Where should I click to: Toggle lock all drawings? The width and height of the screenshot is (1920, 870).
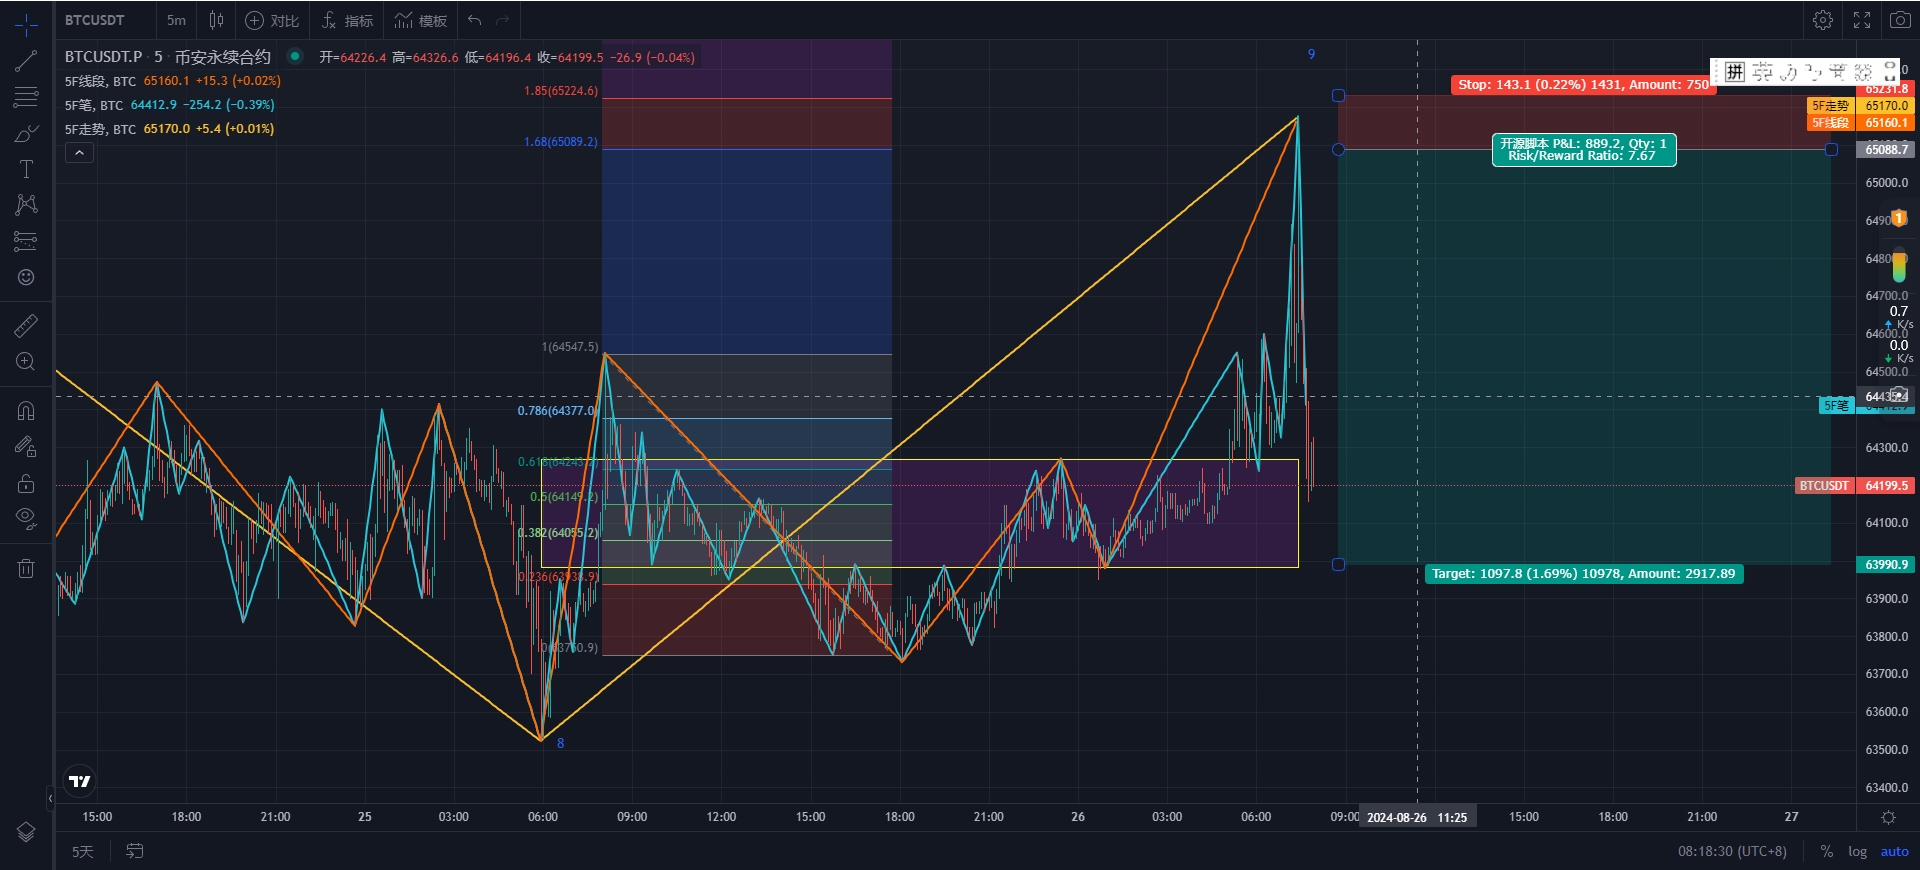tap(26, 483)
